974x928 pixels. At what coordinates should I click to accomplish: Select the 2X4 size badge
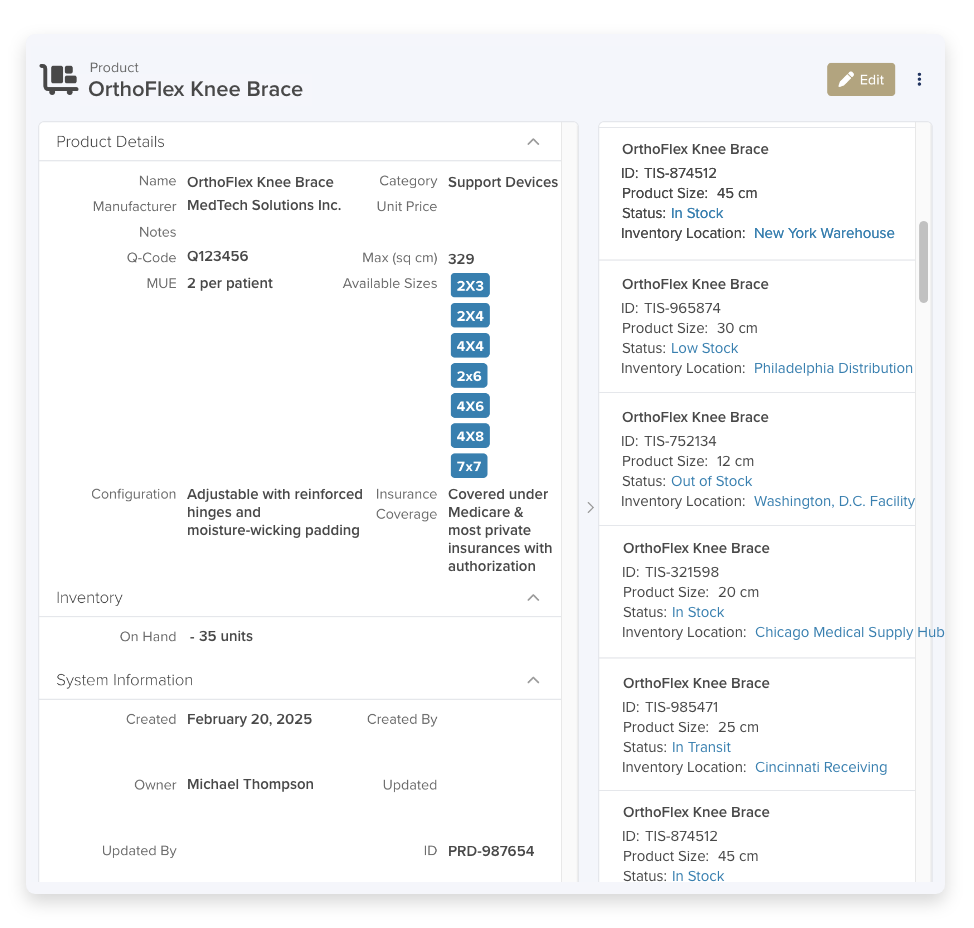(x=470, y=316)
